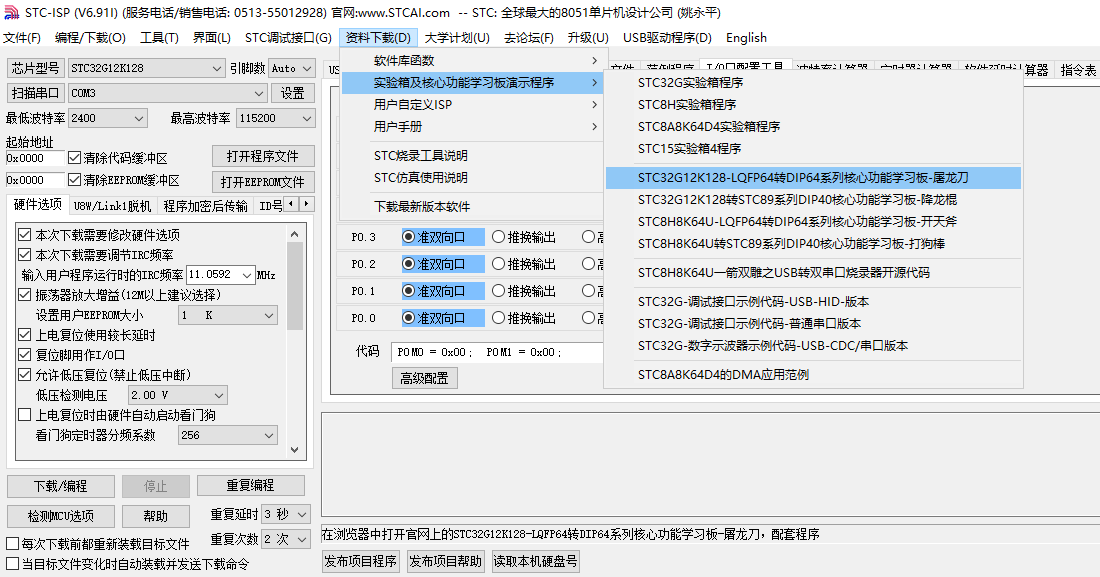Click the 发布项目程序 button
The width and height of the screenshot is (1100, 577).
click(x=361, y=562)
